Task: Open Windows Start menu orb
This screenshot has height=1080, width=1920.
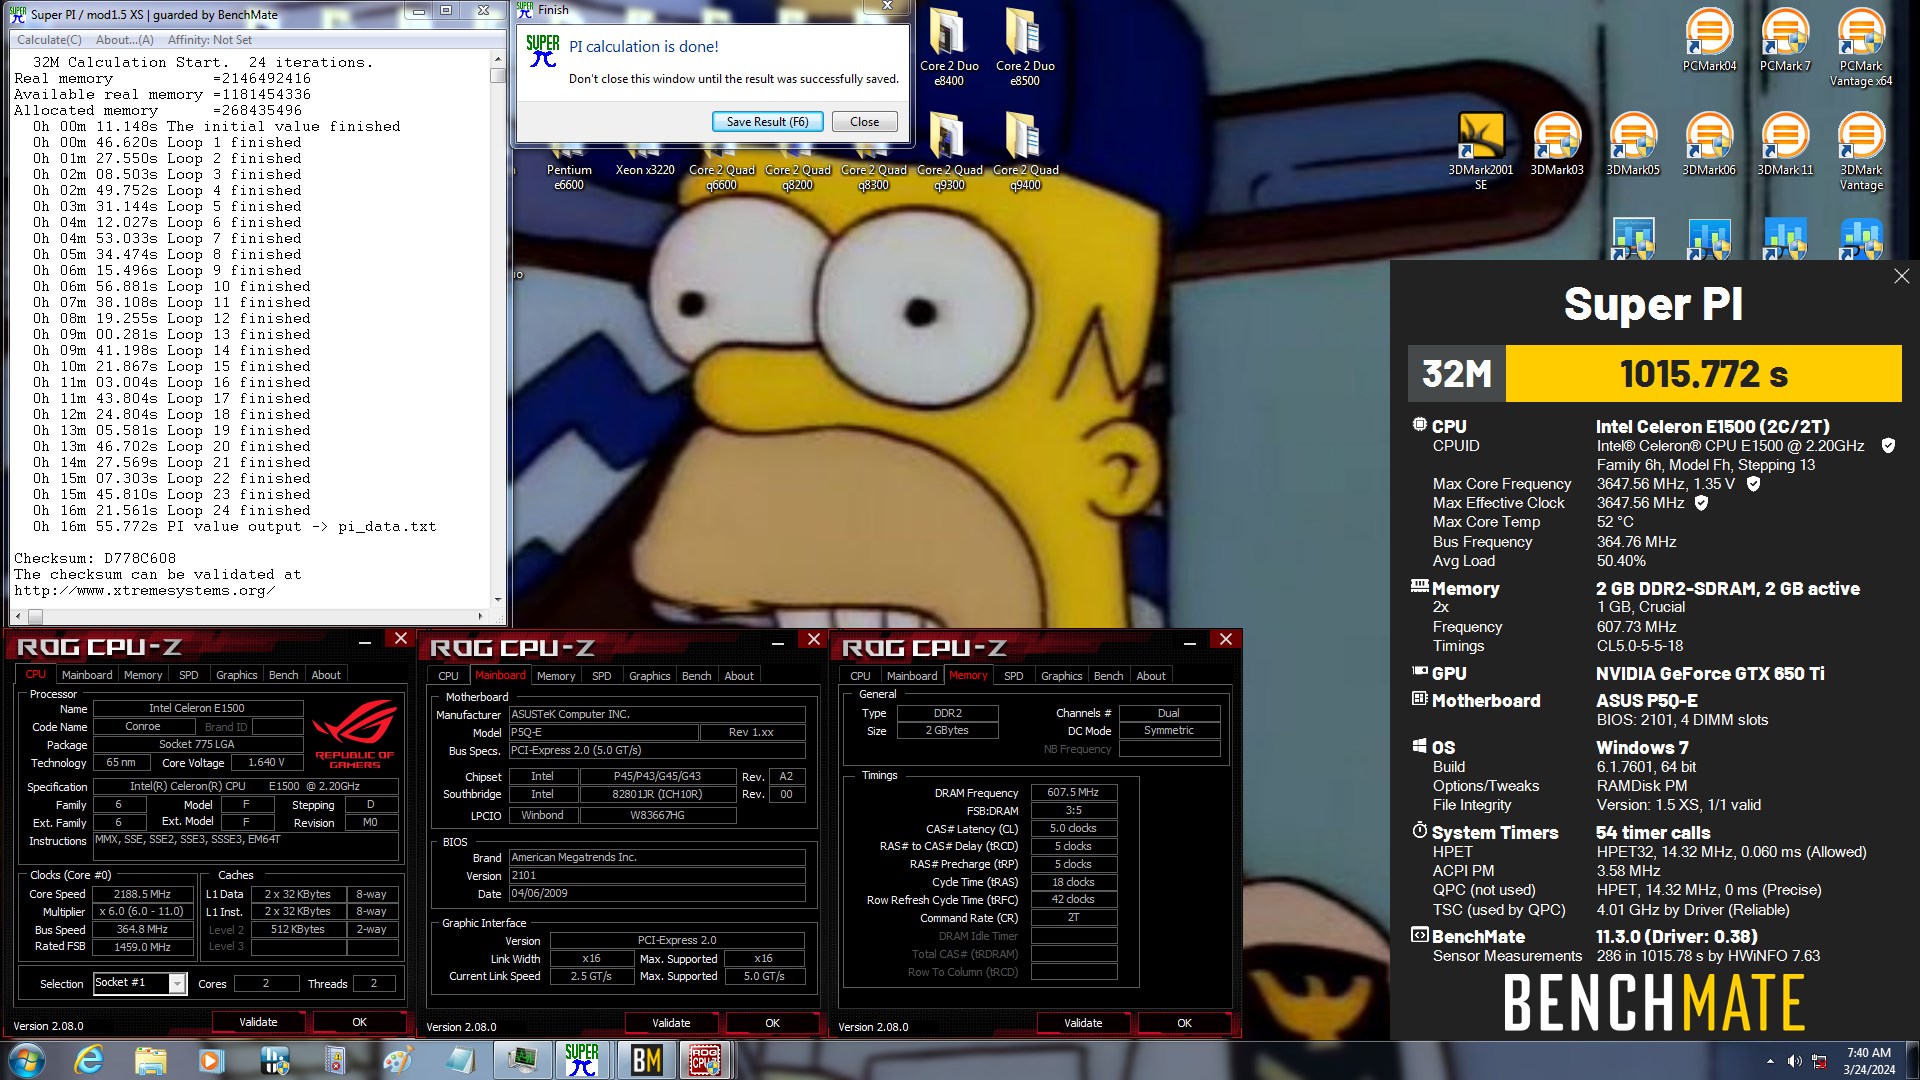Action: pos(26,1060)
